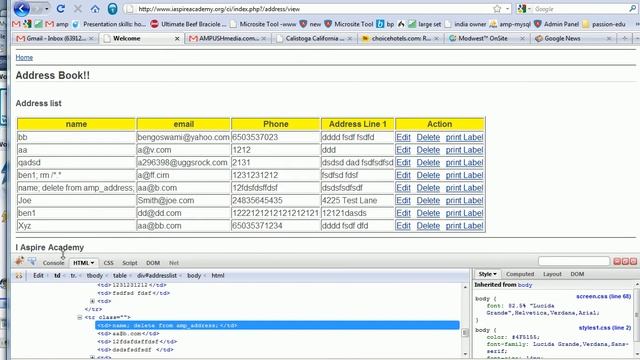Open the Firebug DOM main tab
This screenshot has width=640, height=360.
click(153, 263)
